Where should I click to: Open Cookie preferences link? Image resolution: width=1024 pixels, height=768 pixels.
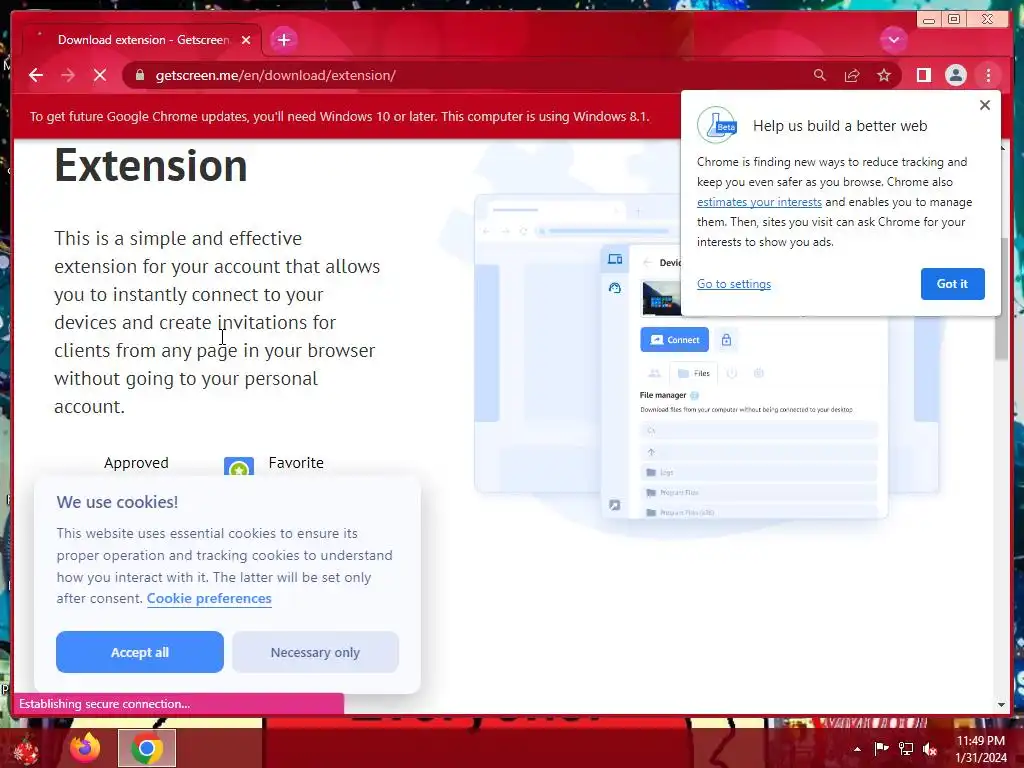pos(209,598)
